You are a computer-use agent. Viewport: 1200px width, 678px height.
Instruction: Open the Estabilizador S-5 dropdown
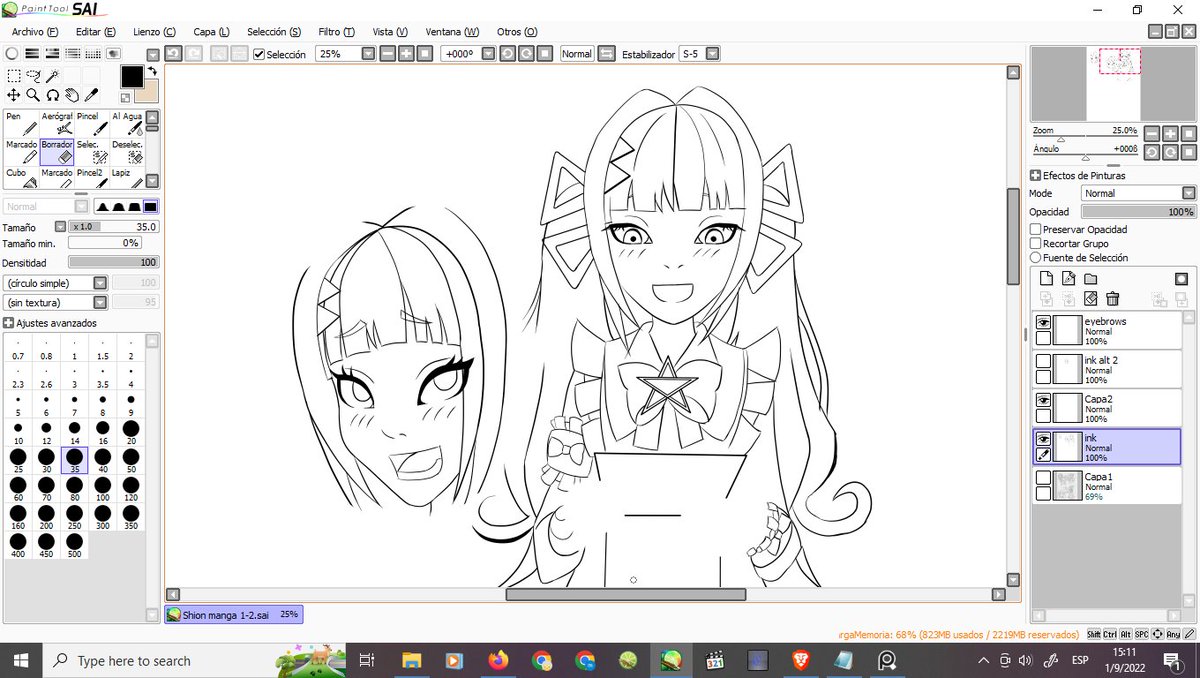click(x=712, y=54)
